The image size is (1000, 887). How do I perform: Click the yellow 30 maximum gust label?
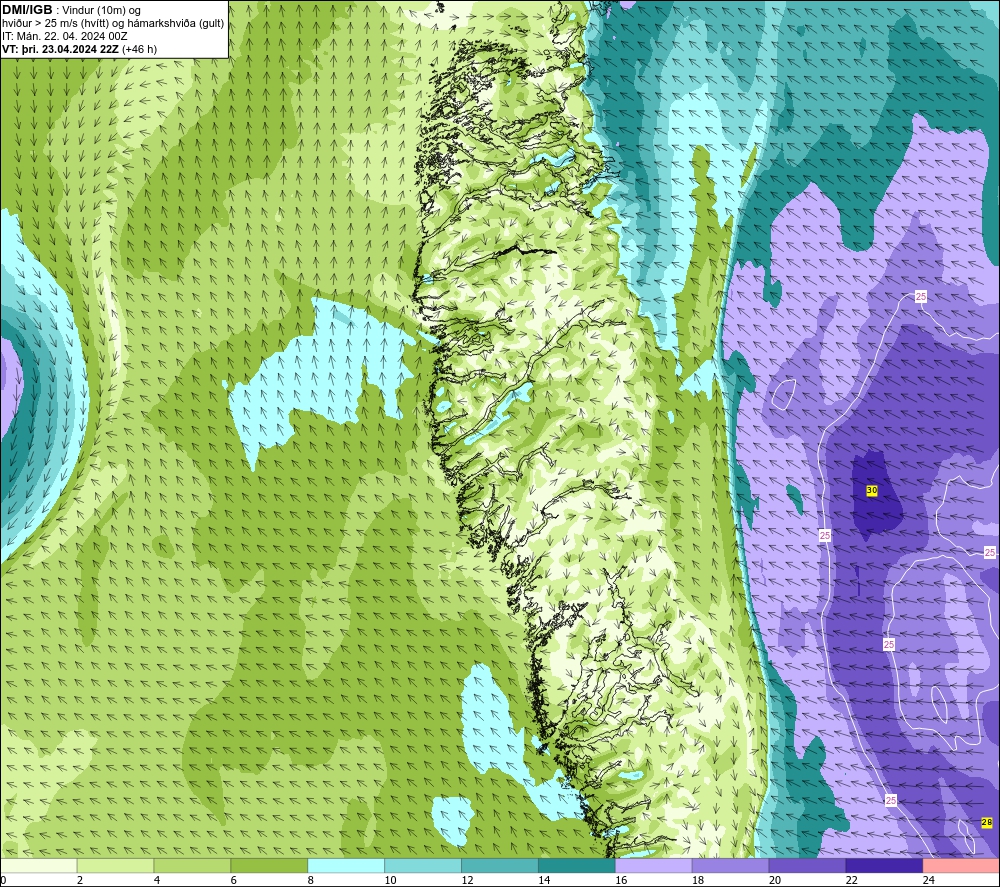click(x=872, y=490)
